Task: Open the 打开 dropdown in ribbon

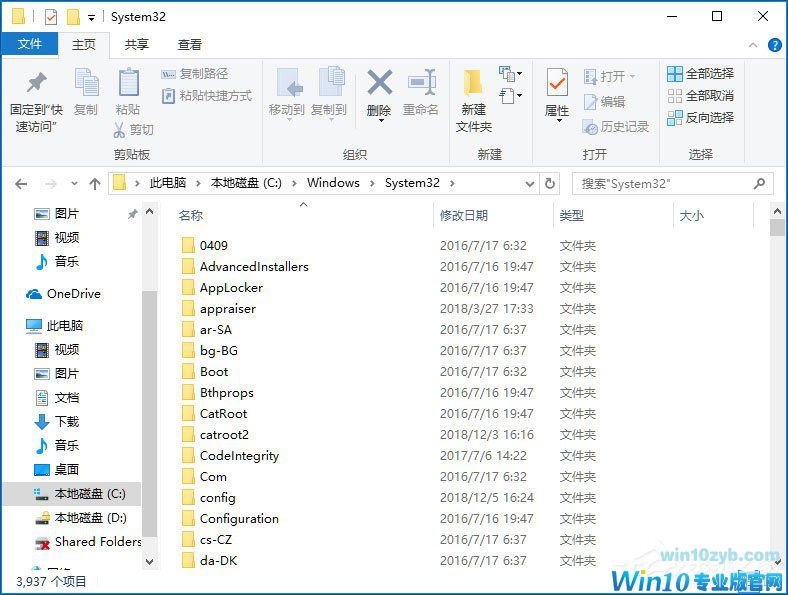Action: click(x=614, y=76)
